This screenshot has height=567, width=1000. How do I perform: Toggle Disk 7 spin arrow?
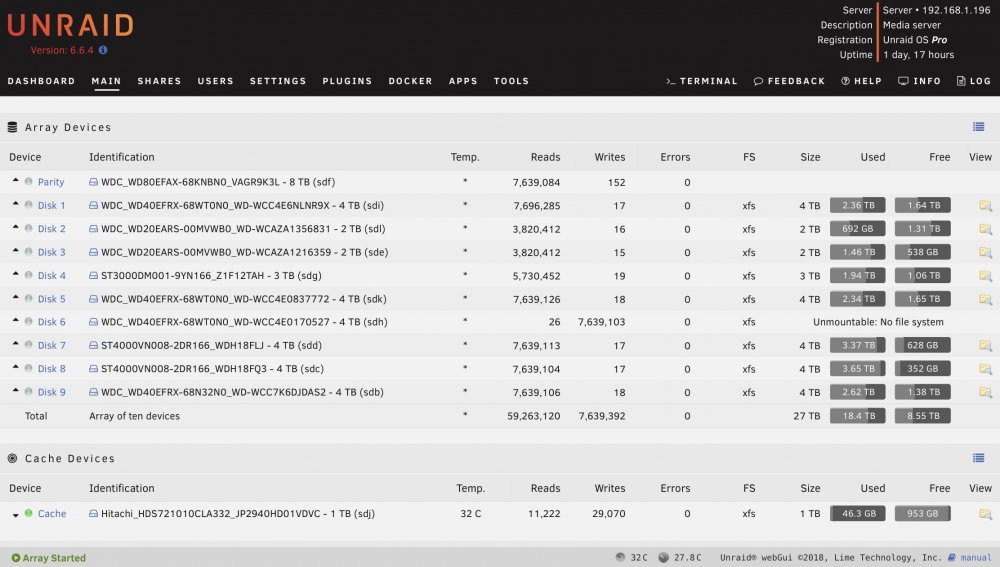pyautogui.click(x=15, y=344)
